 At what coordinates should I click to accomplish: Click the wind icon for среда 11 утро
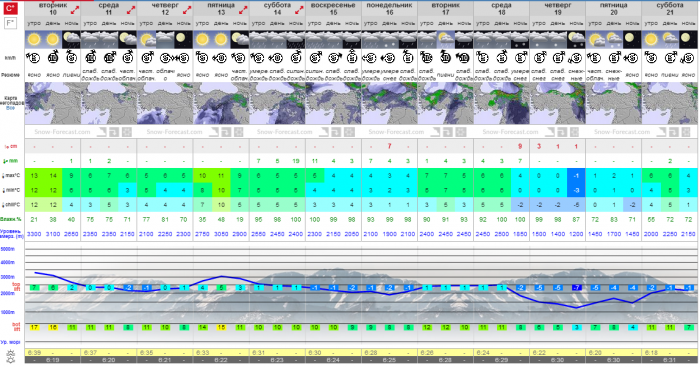[90, 58]
